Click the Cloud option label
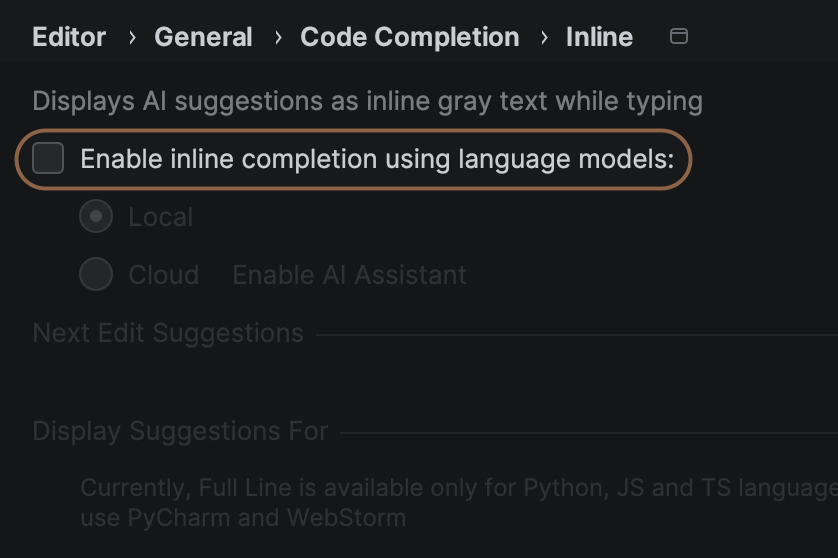 [x=164, y=275]
